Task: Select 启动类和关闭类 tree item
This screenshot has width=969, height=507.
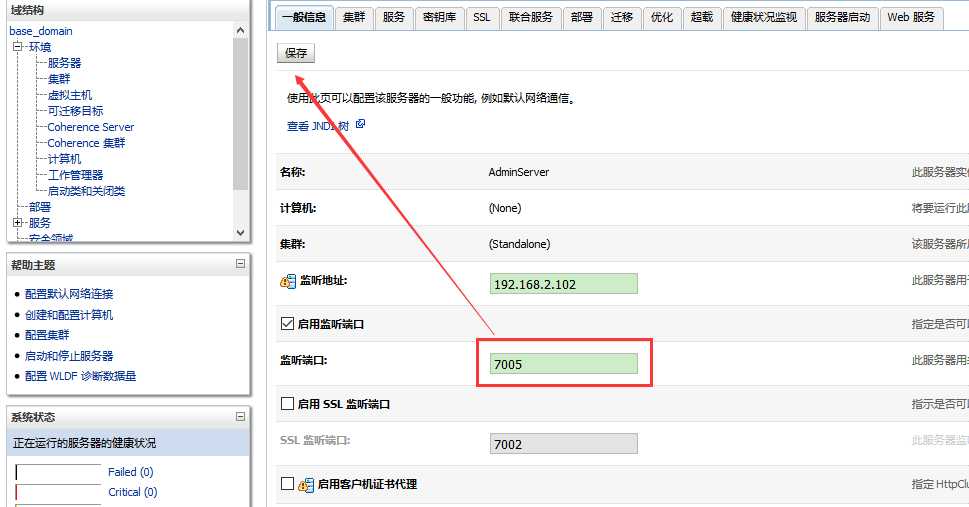Action: coord(87,191)
